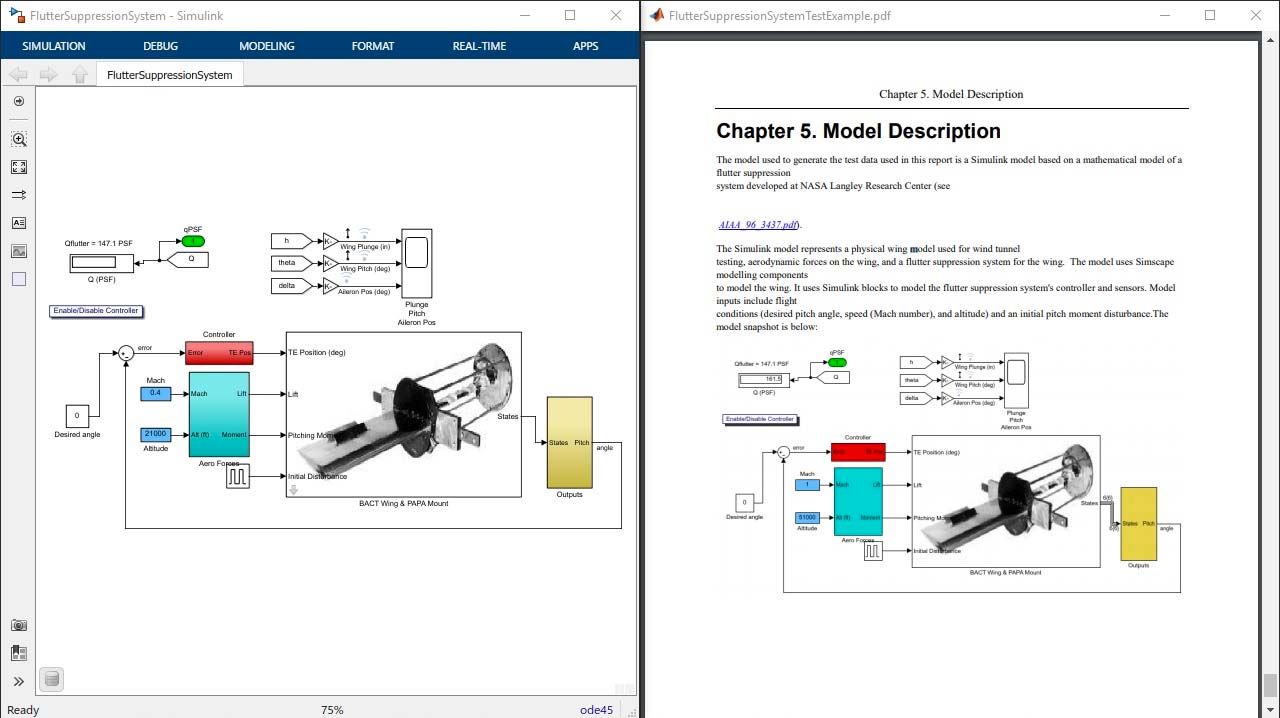Open the ode45 solver information

click(596, 710)
